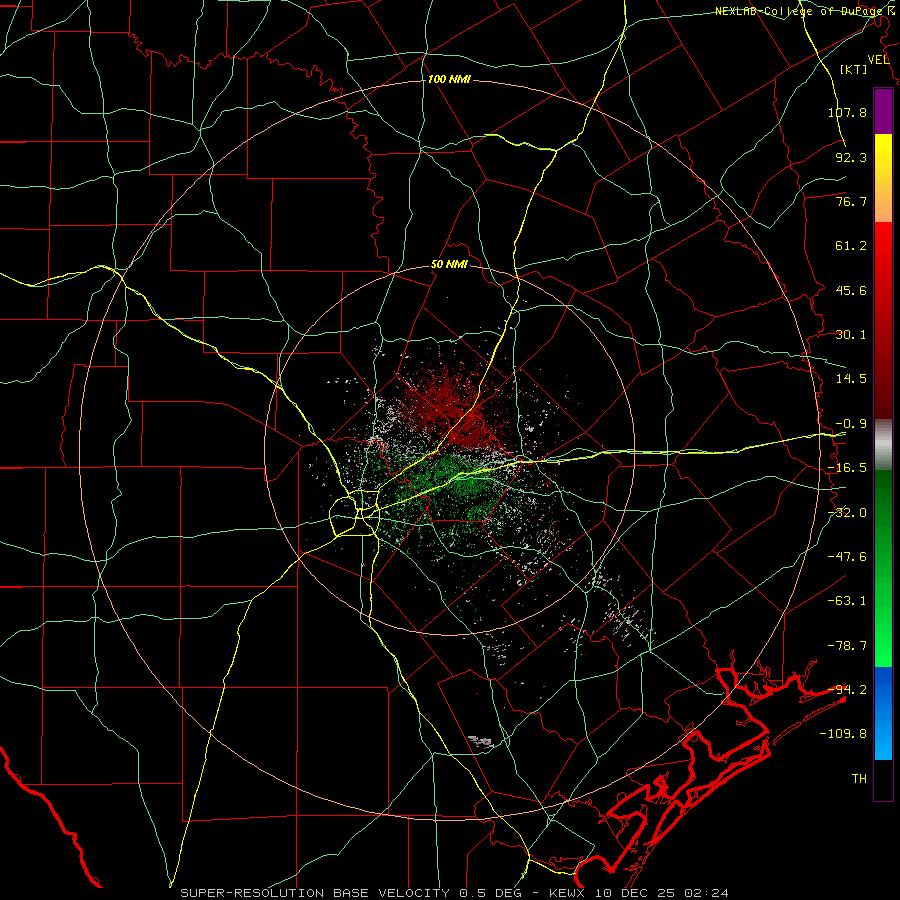Click the "TH" label beside the scale
900x900 pixels.
(859, 778)
